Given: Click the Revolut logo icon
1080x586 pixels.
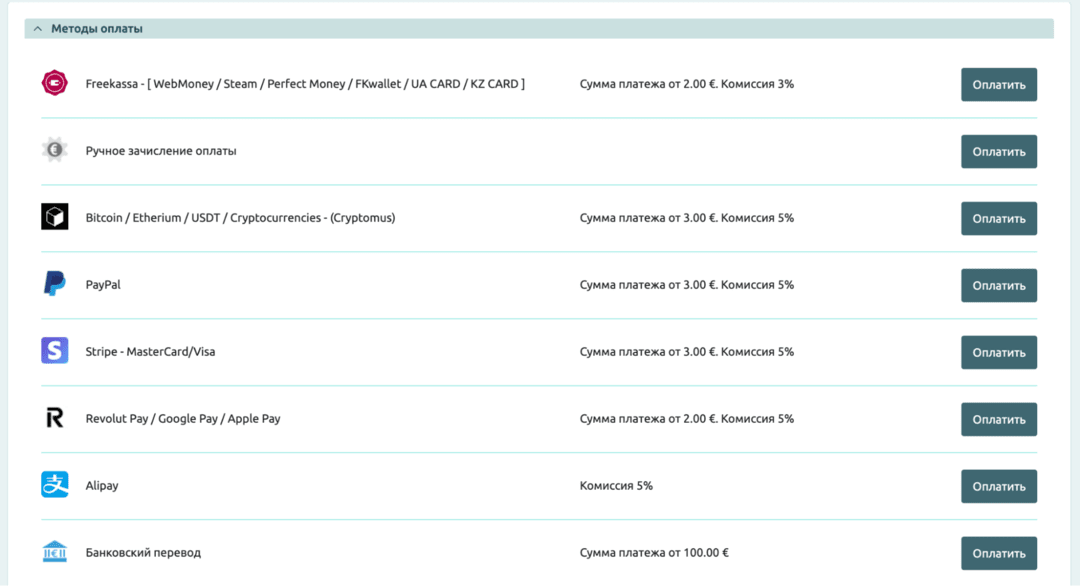Looking at the screenshot, I should pos(54,418).
